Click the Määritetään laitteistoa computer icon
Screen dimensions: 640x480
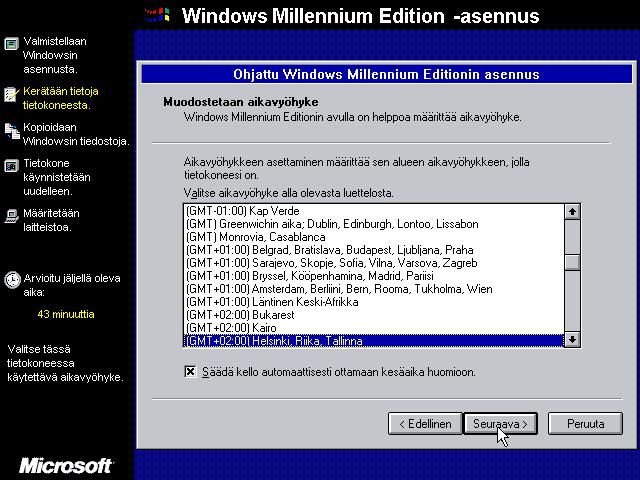pyautogui.click(x=11, y=216)
